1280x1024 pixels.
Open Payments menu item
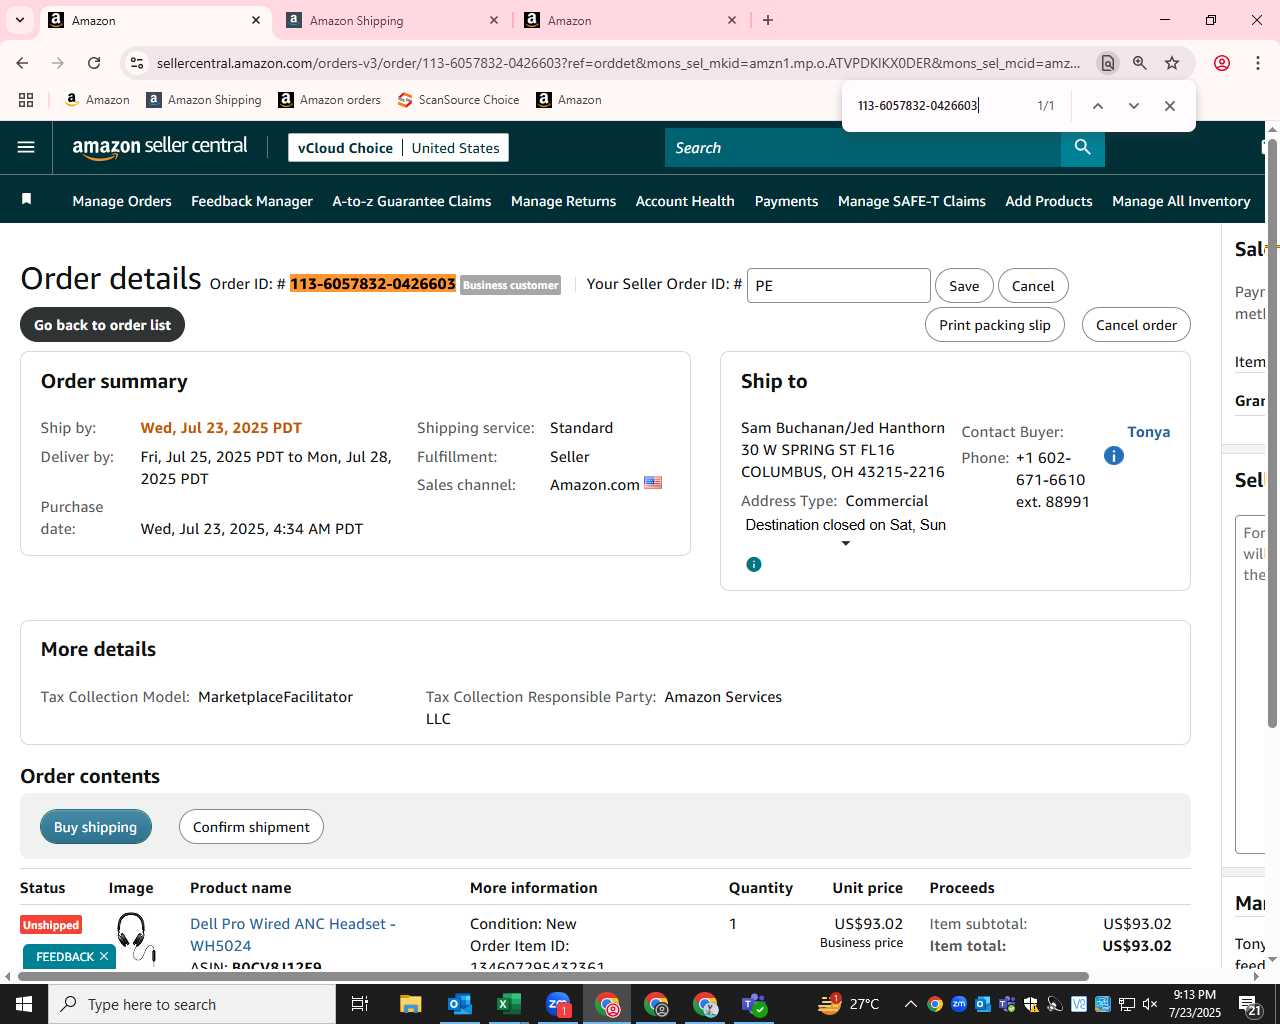pyautogui.click(x=786, y=201)
